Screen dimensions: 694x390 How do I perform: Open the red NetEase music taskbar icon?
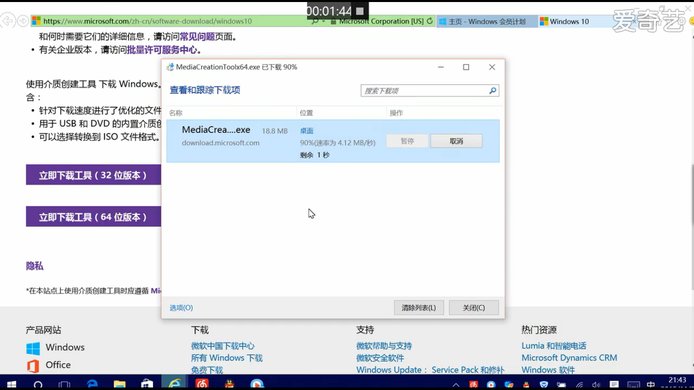202,383
